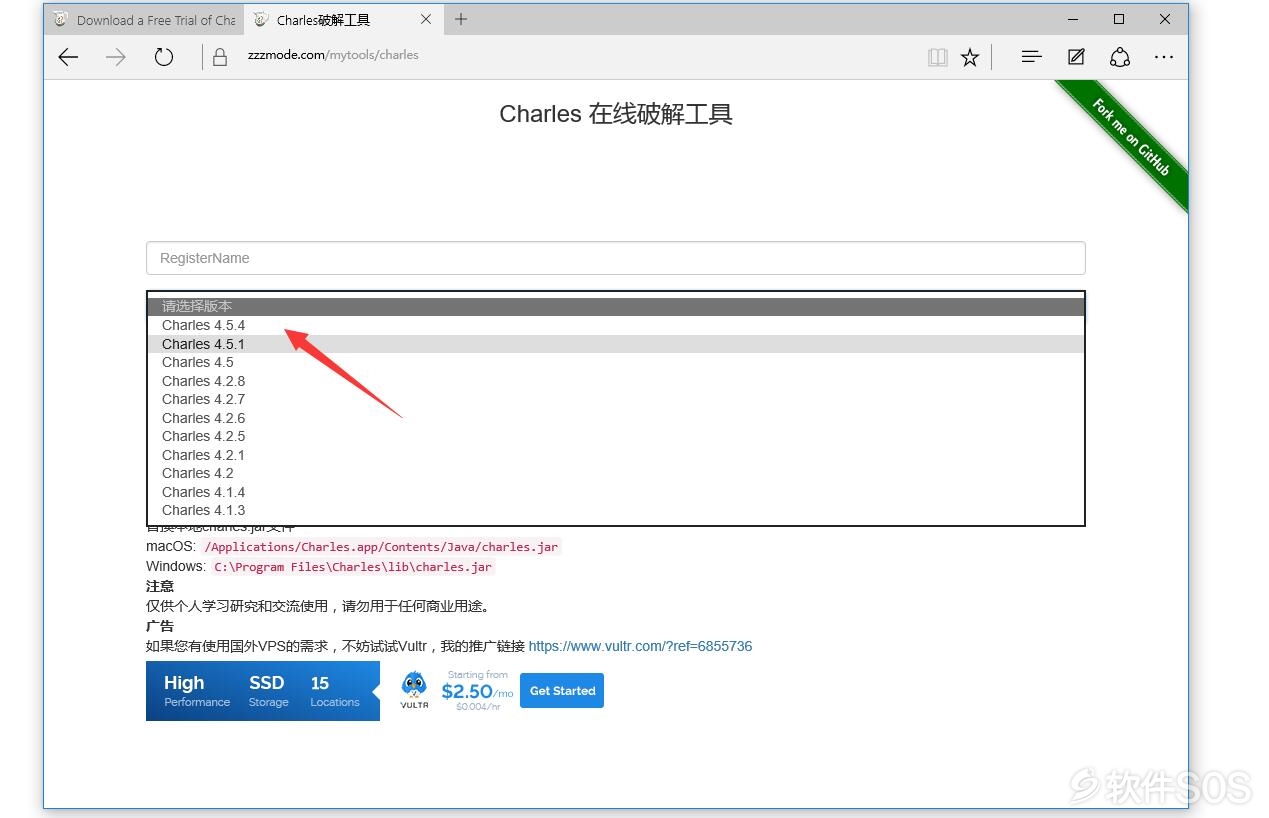
Task: Open the Fork me on GitHub ribbon
Action: [1129, 138]
